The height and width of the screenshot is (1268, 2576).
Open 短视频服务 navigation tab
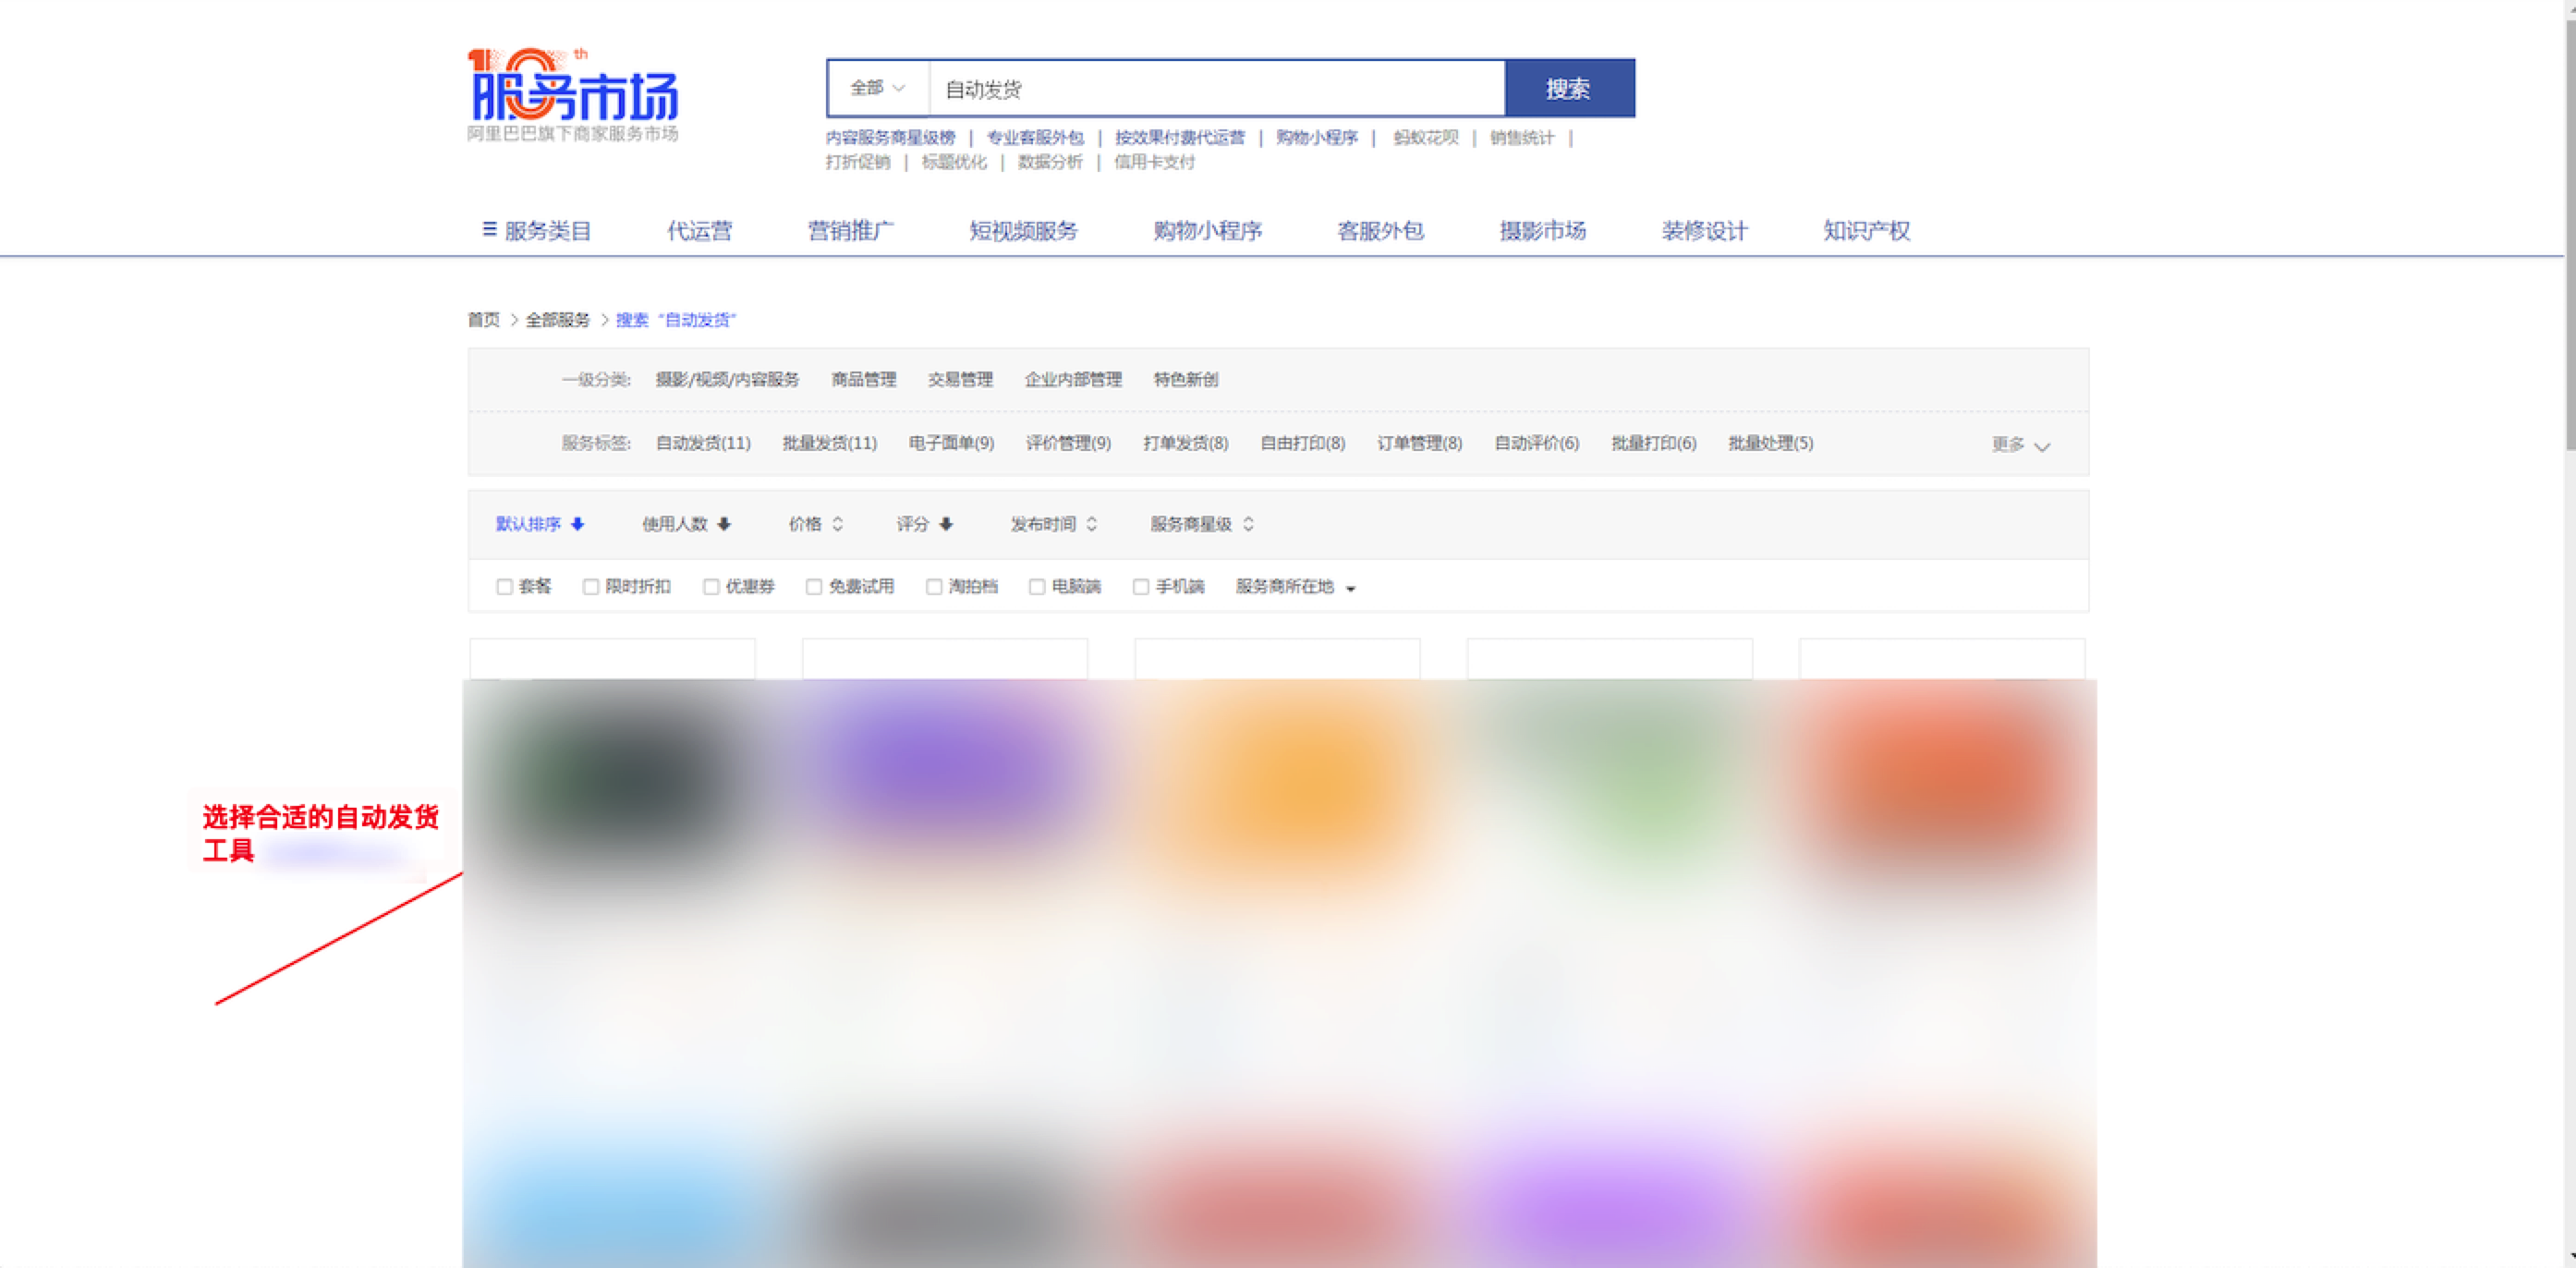pos(1023,231)
